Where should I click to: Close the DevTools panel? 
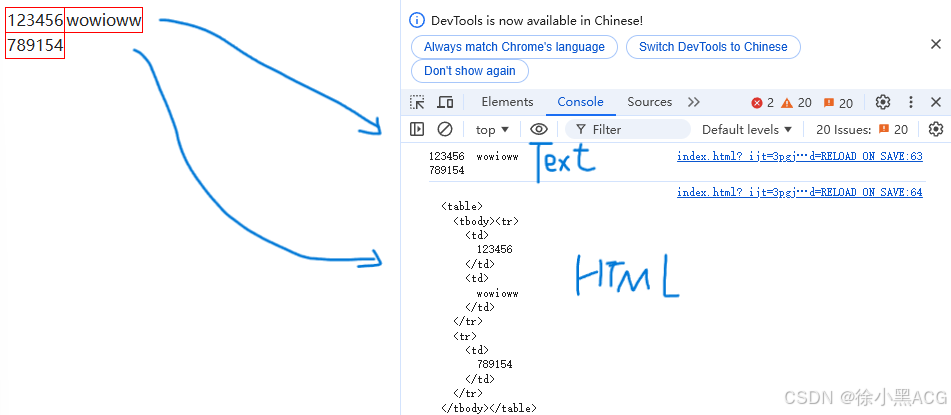[x=936, y=102]
